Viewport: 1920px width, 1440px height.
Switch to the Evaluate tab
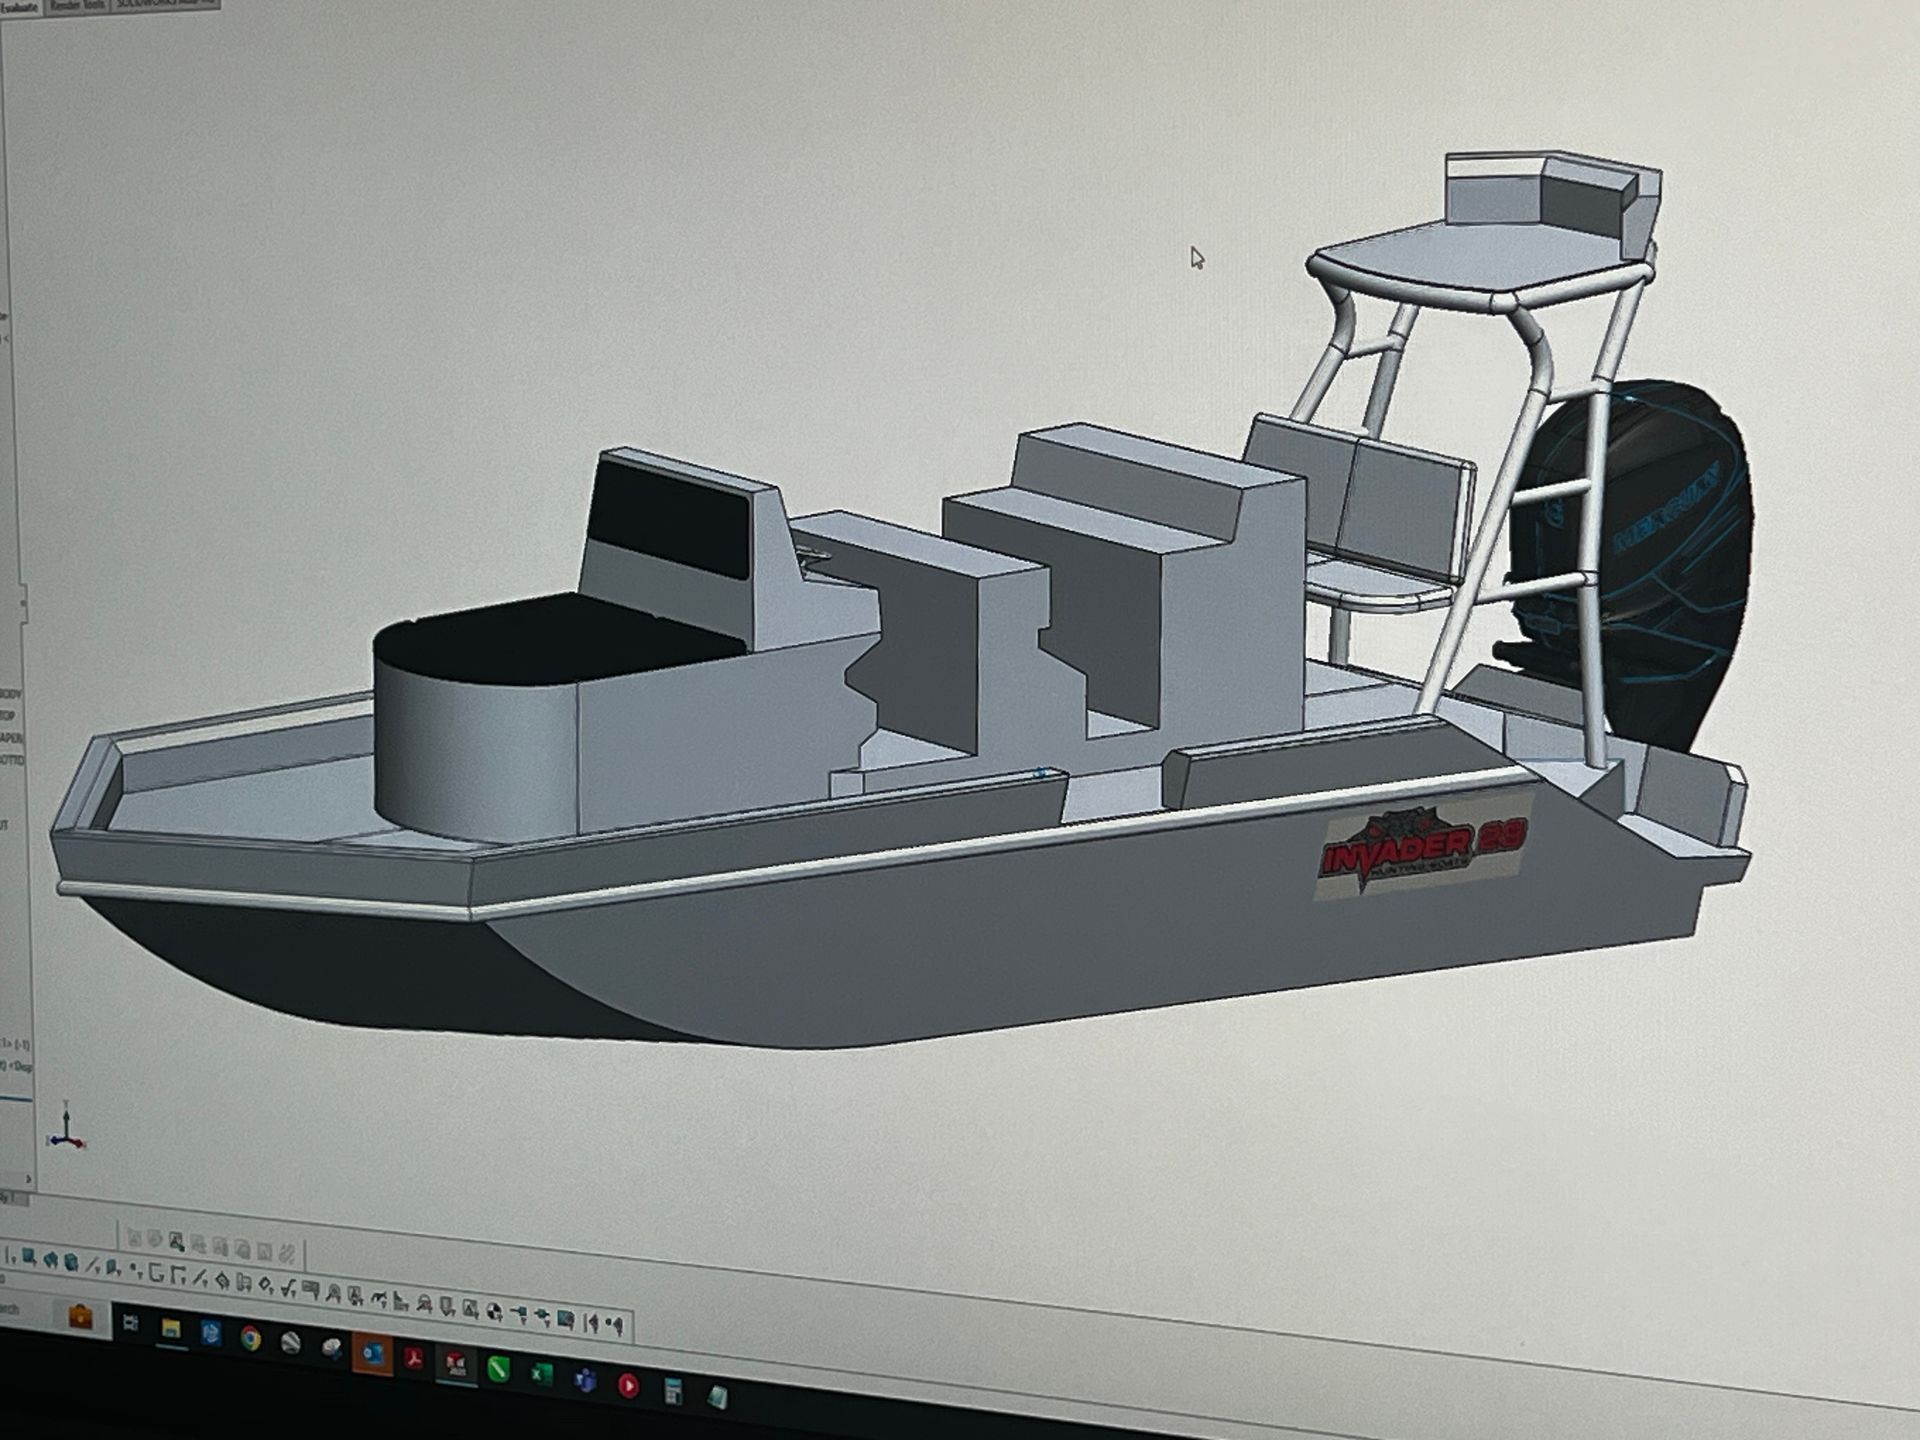click(x=20, y=8)
